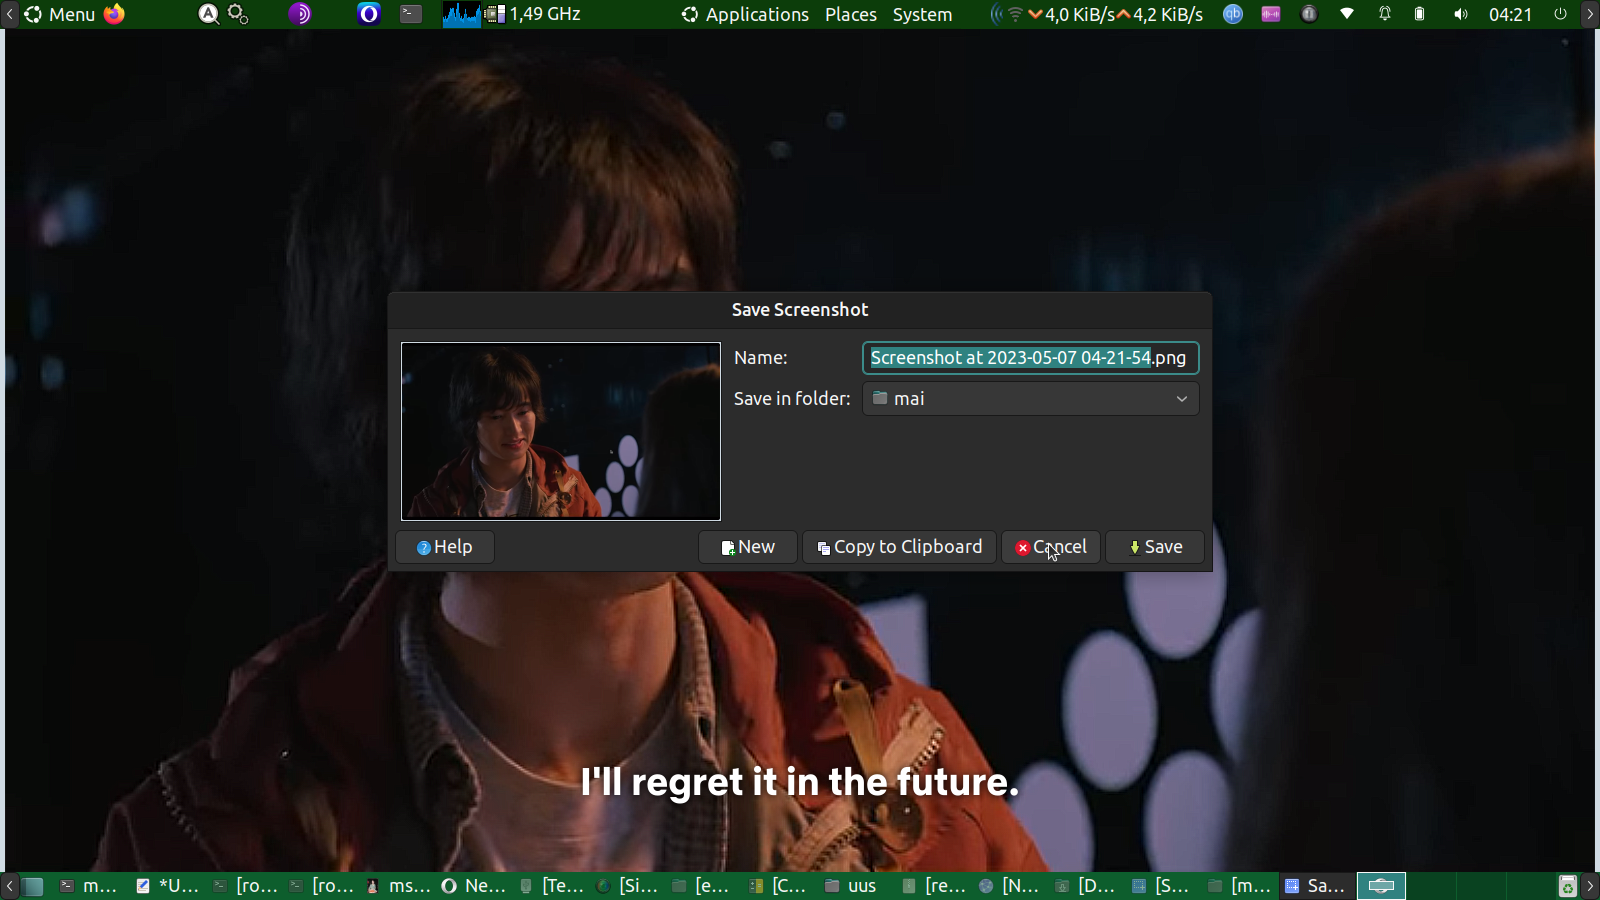The image size is (1600, 900).
Task: Open the gears settings launcher in top panel
Action: (x=238, y=14)
